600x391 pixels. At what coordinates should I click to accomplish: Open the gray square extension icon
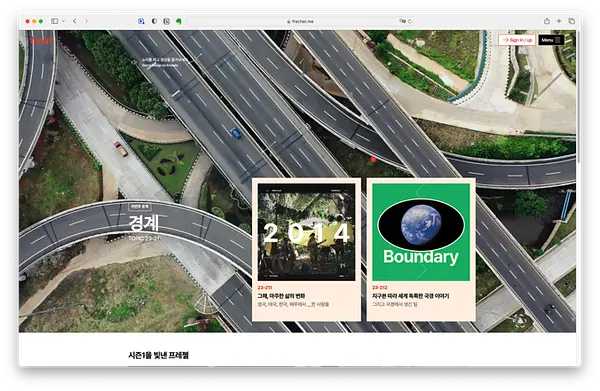coord(166,21)
